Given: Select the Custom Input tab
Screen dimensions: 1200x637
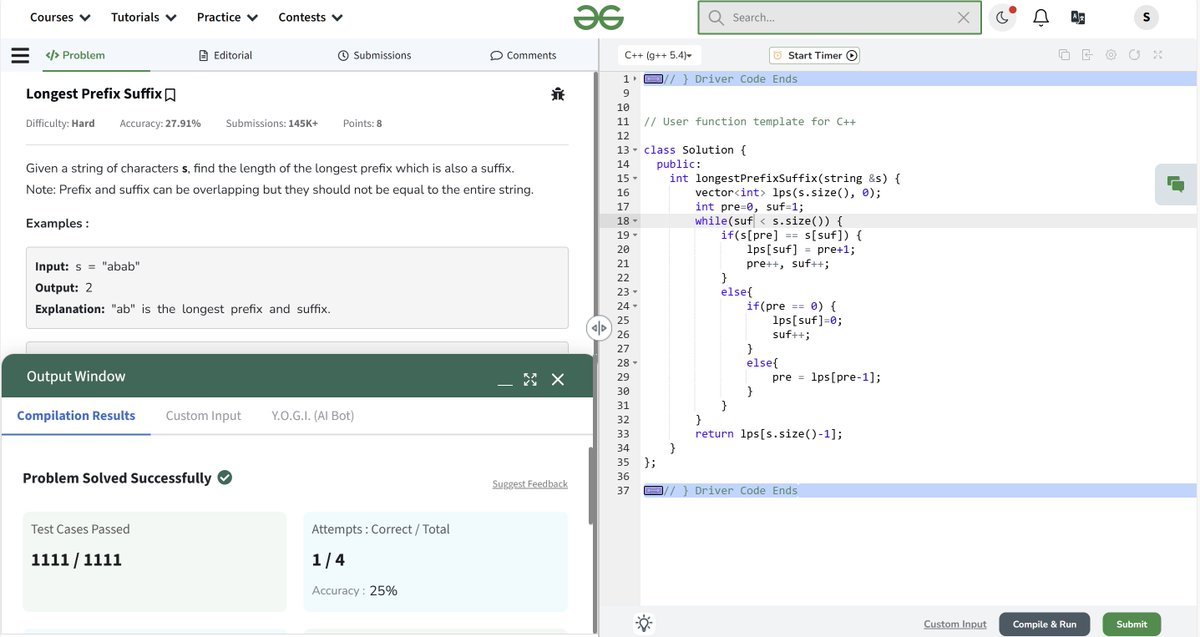Looking at the screenshot, I should pos(203,416).
